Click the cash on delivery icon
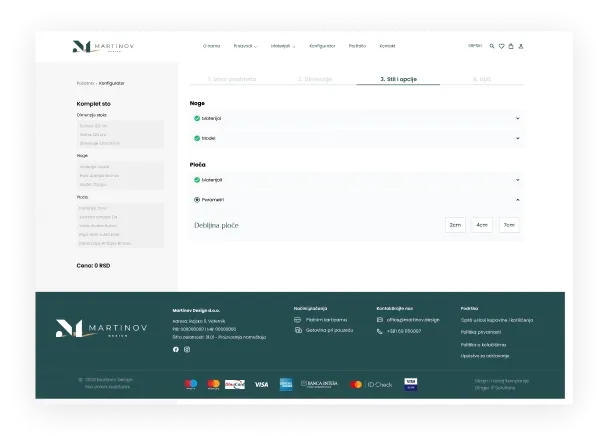Viewport: 609px width, 445px height. tap(298, 330)
